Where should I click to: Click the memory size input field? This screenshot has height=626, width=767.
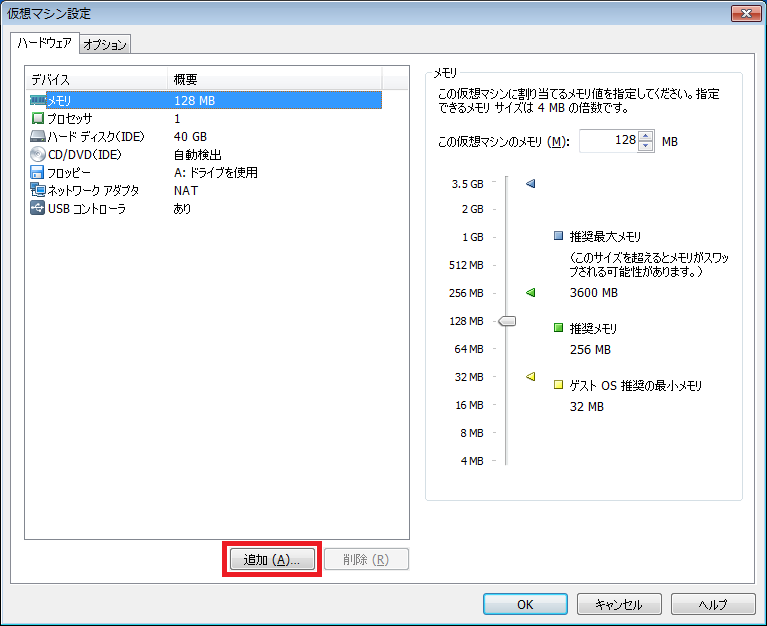click(608, 141)
